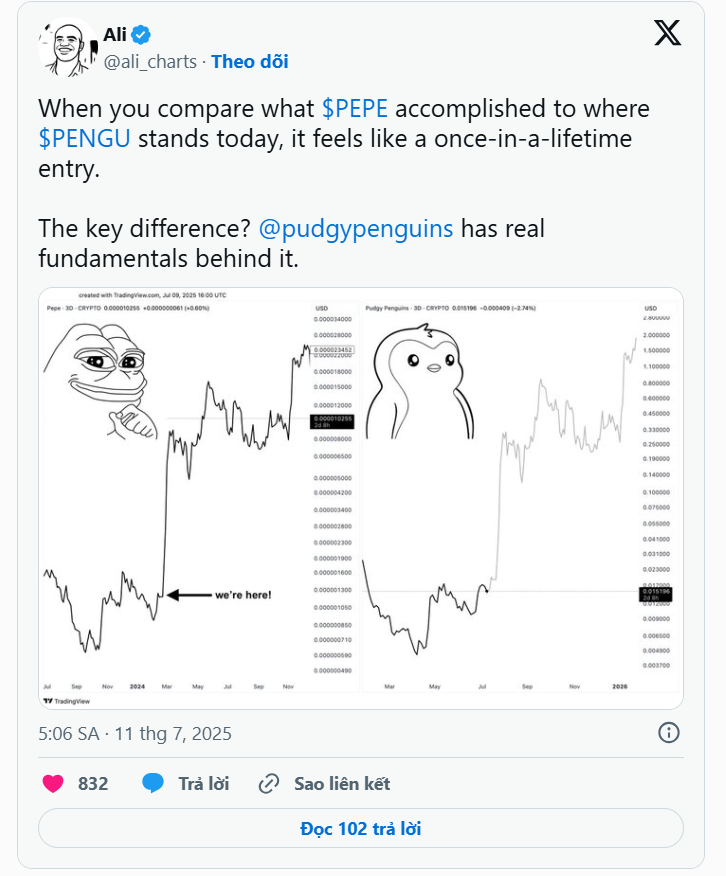Viewport: 726px width, 876px height.
Task: Open the tweet info circle icon
Action: coord(669,732)
